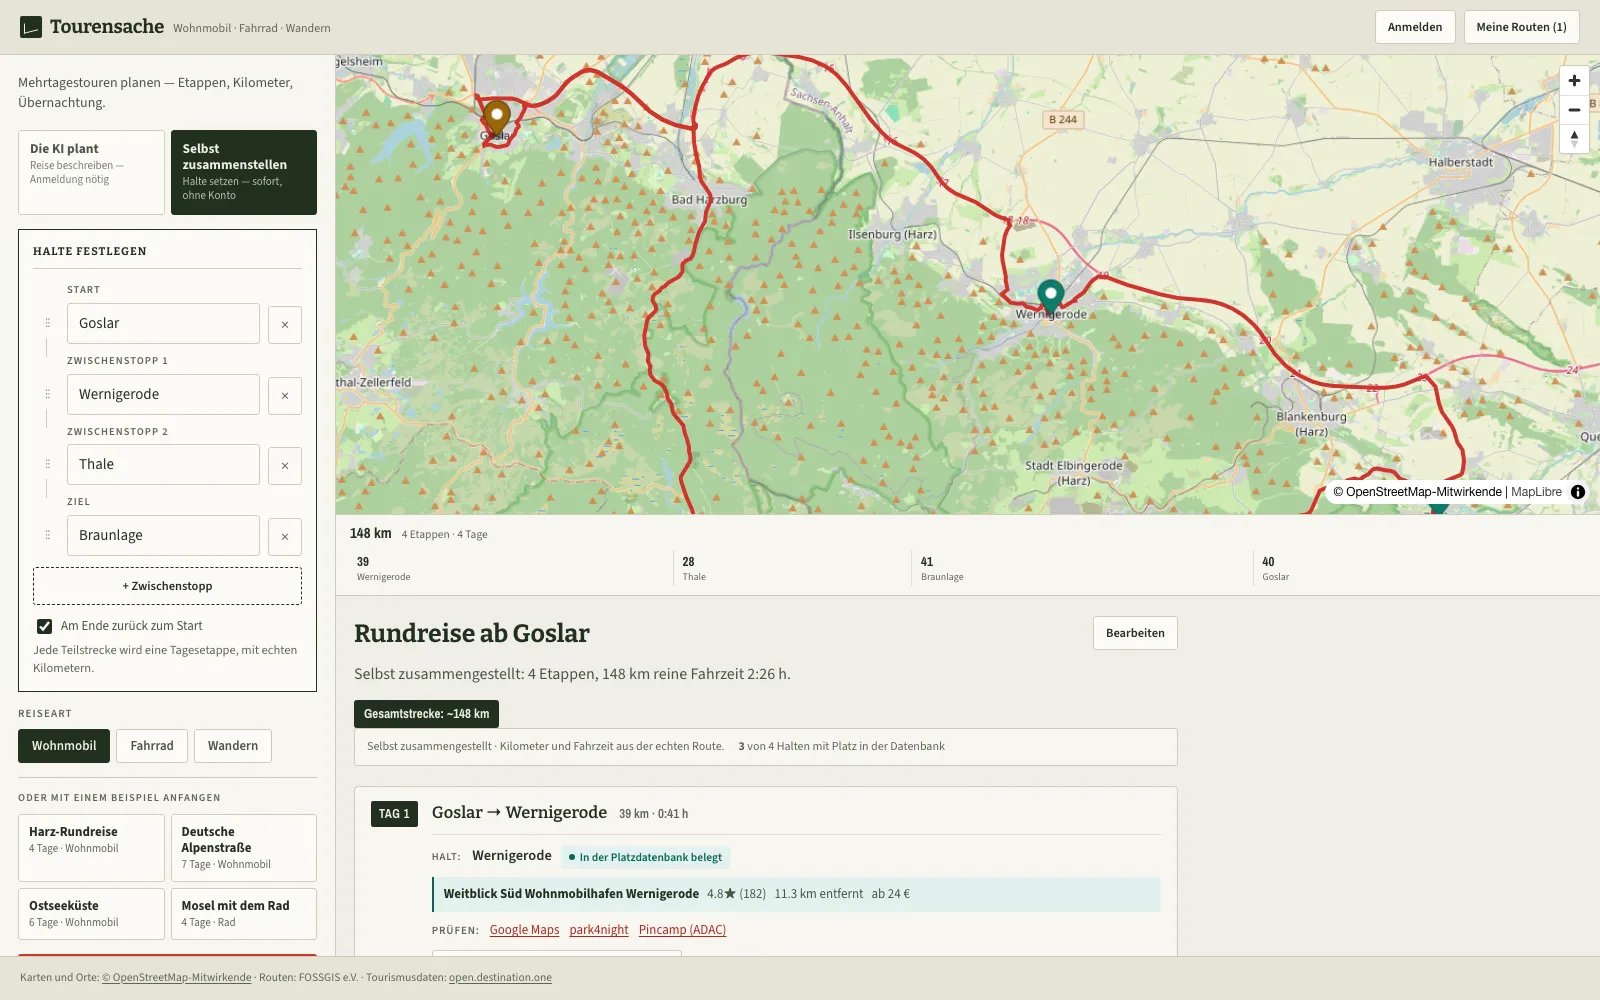Open OpenStreetMap-Mitwirkende footer link
The image size is (1600, 1000).
[176, 978]
